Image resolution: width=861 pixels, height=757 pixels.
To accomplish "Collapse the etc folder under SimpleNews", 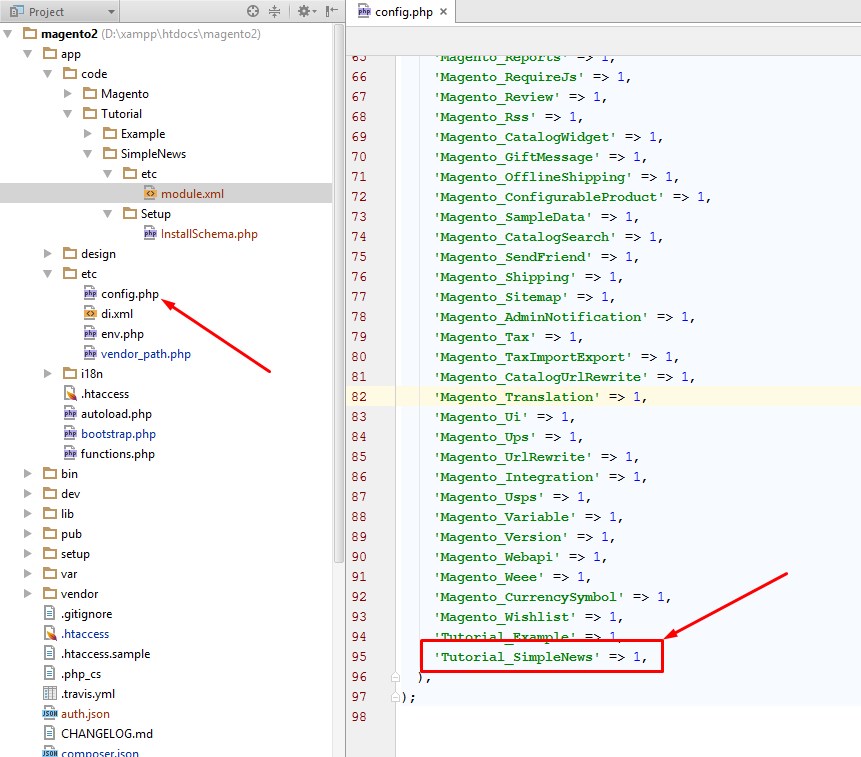I will coord(108,174).
